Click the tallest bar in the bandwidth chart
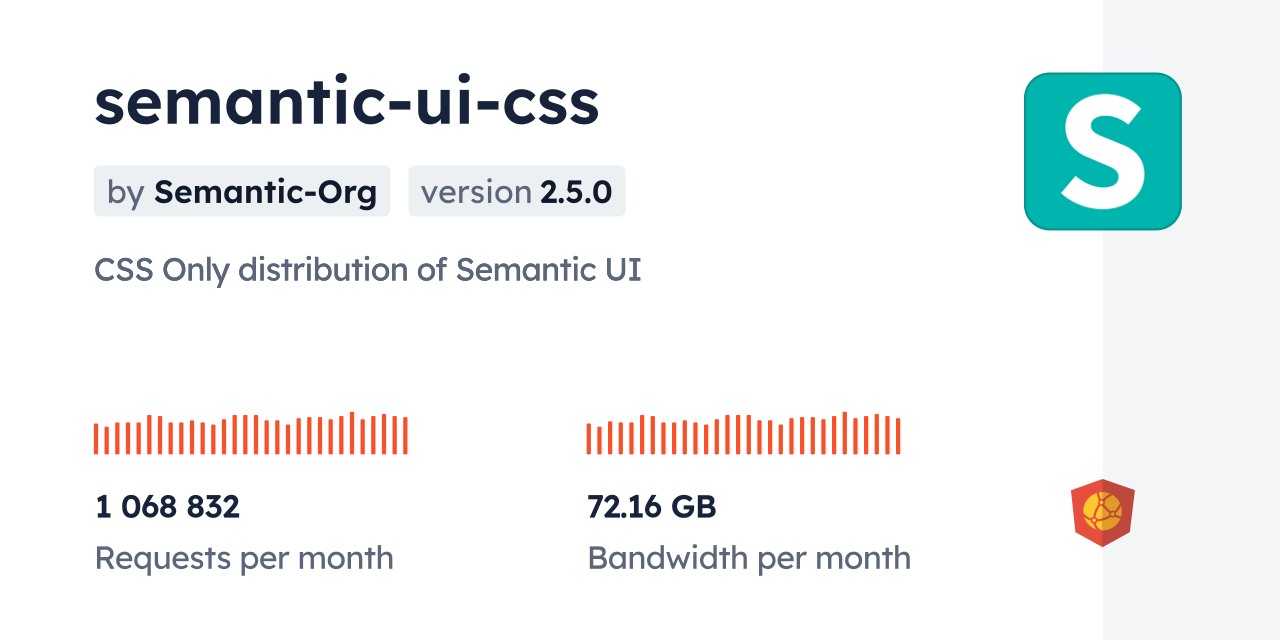This screenshot has height=640, width=1280. [845, 433]
